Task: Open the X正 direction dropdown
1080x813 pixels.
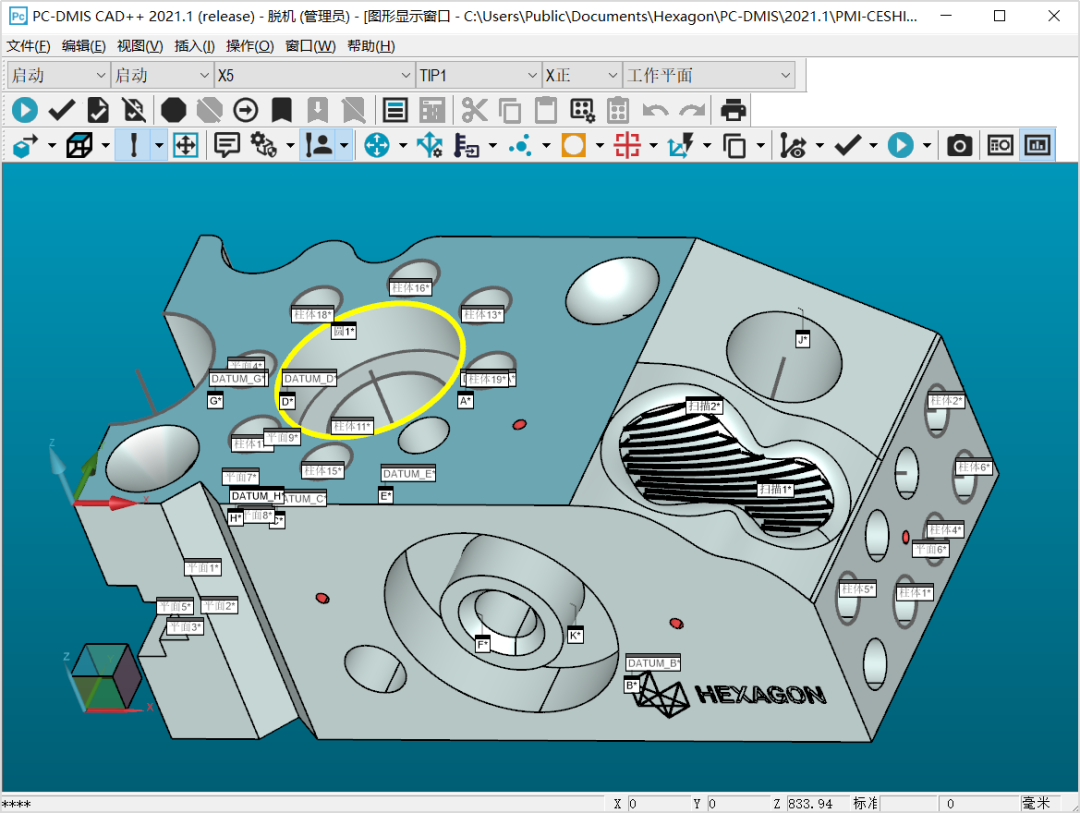Action: point(582,75)
